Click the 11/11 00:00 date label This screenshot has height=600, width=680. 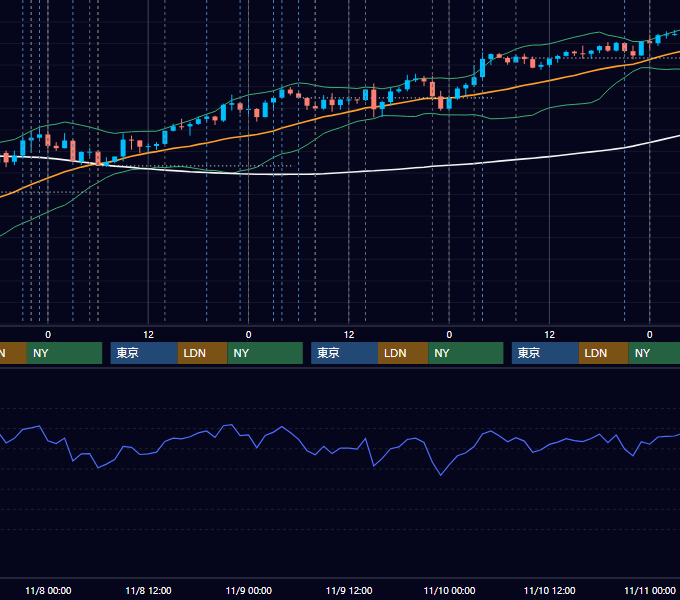pos(650,590)
